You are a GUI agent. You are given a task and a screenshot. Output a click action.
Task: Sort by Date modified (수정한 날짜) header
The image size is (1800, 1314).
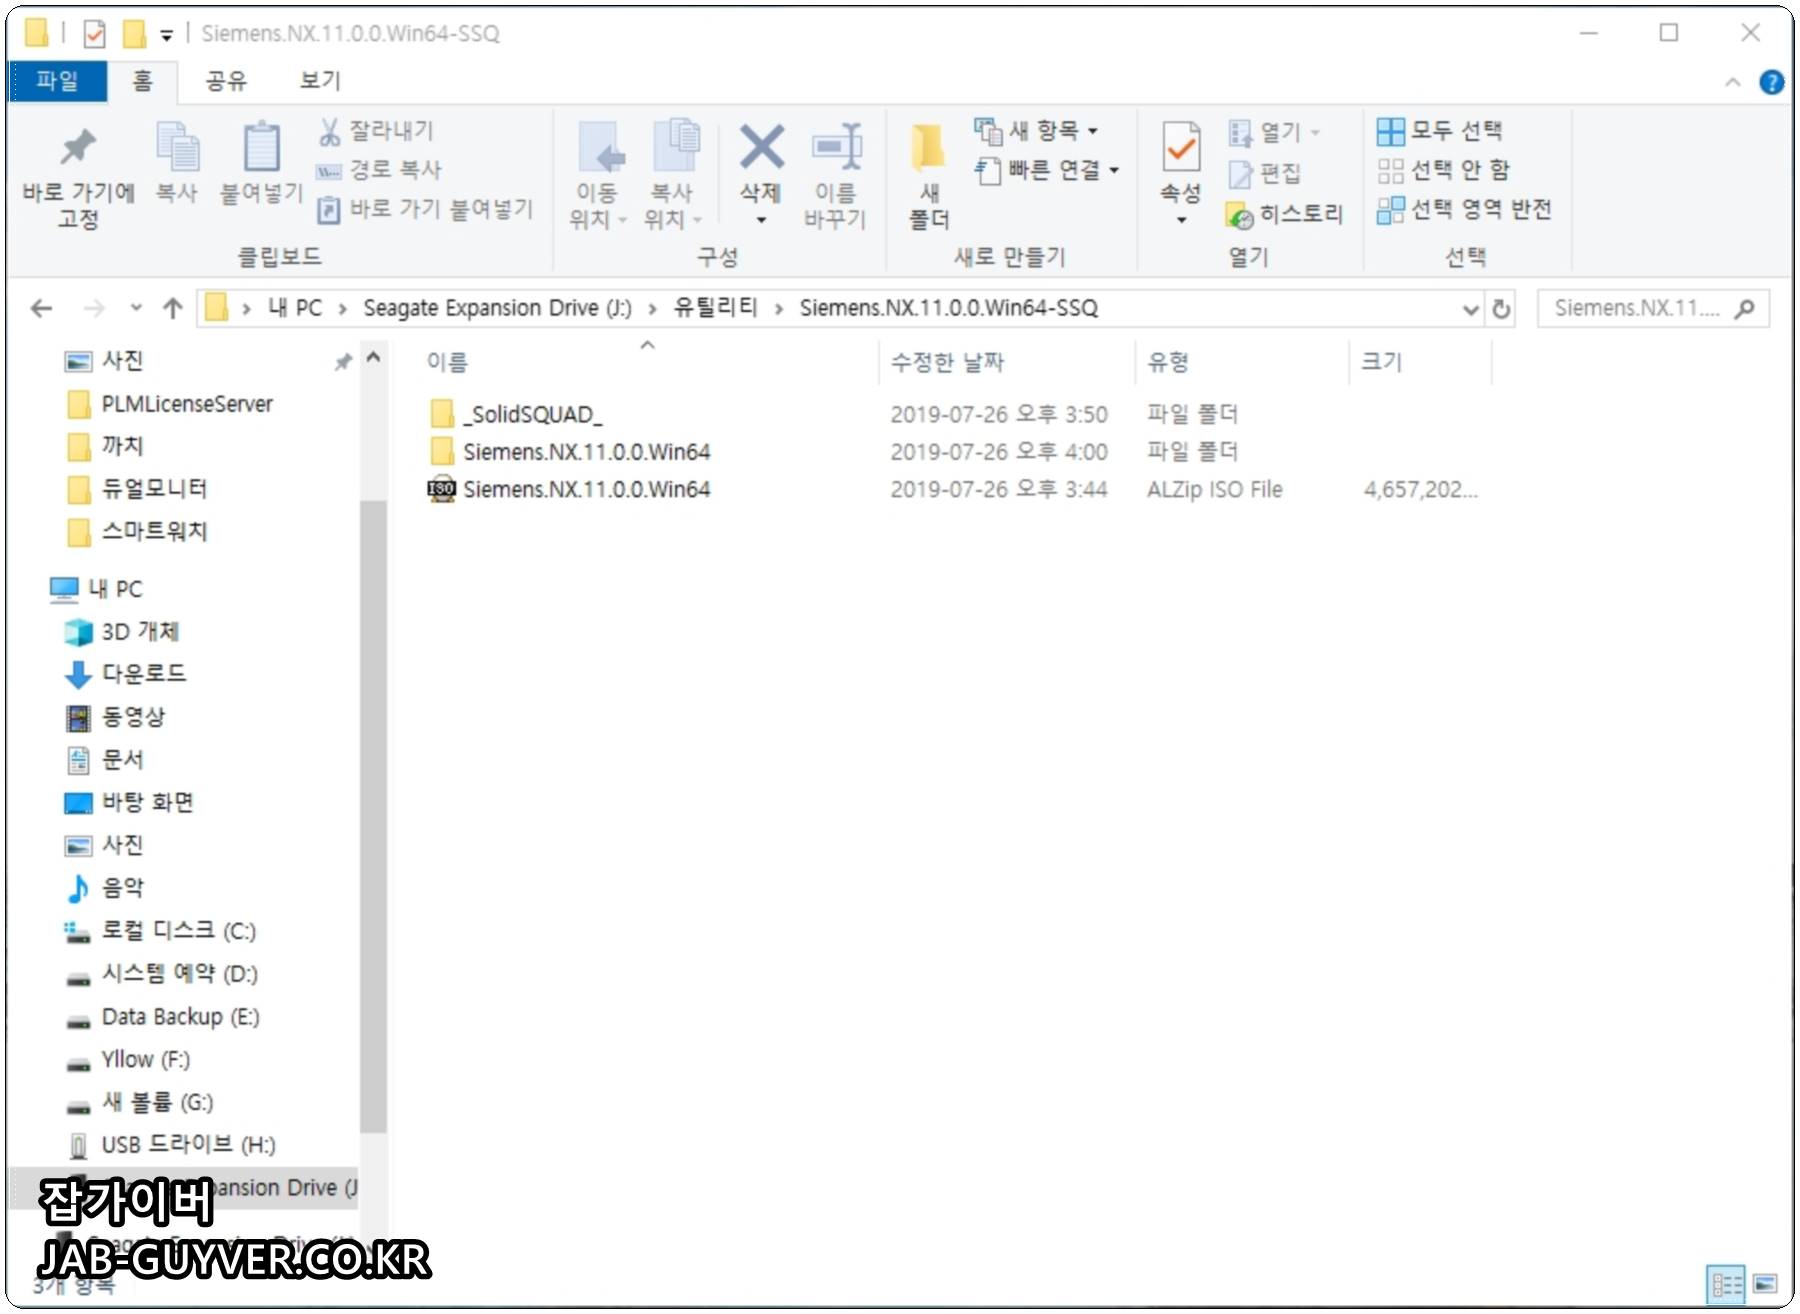(x=1006, y=363)
